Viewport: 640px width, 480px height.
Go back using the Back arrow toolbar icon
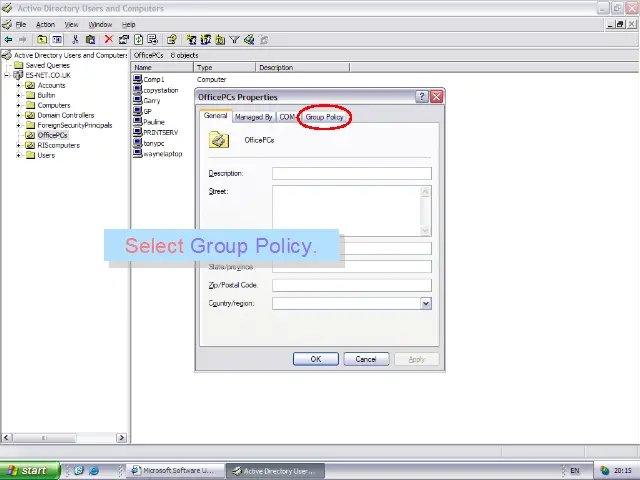click(x=8, y=40)
